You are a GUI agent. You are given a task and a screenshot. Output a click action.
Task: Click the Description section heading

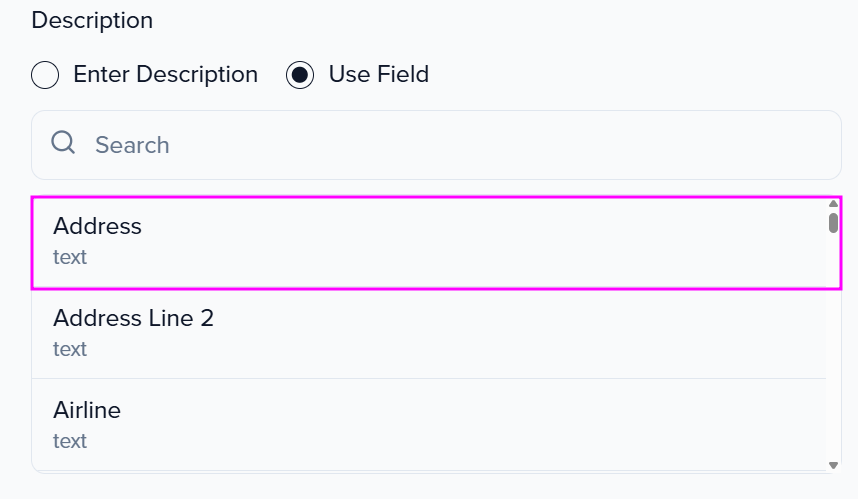tap(92, 20)
